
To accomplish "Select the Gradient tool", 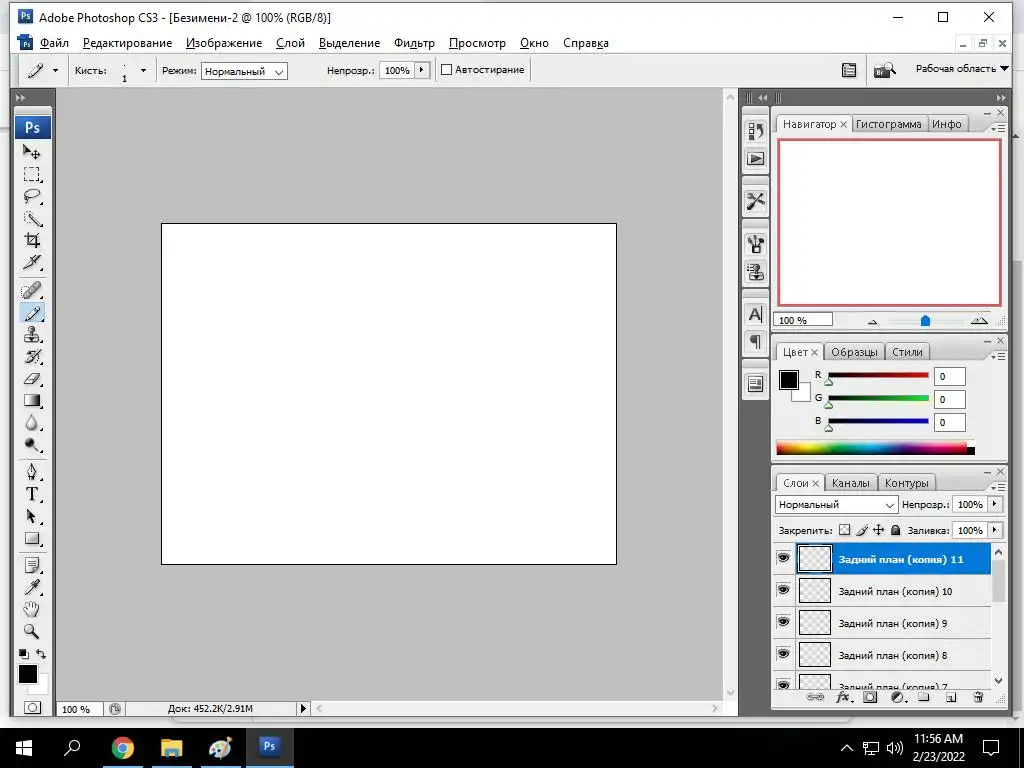I will tap(32, 401).
